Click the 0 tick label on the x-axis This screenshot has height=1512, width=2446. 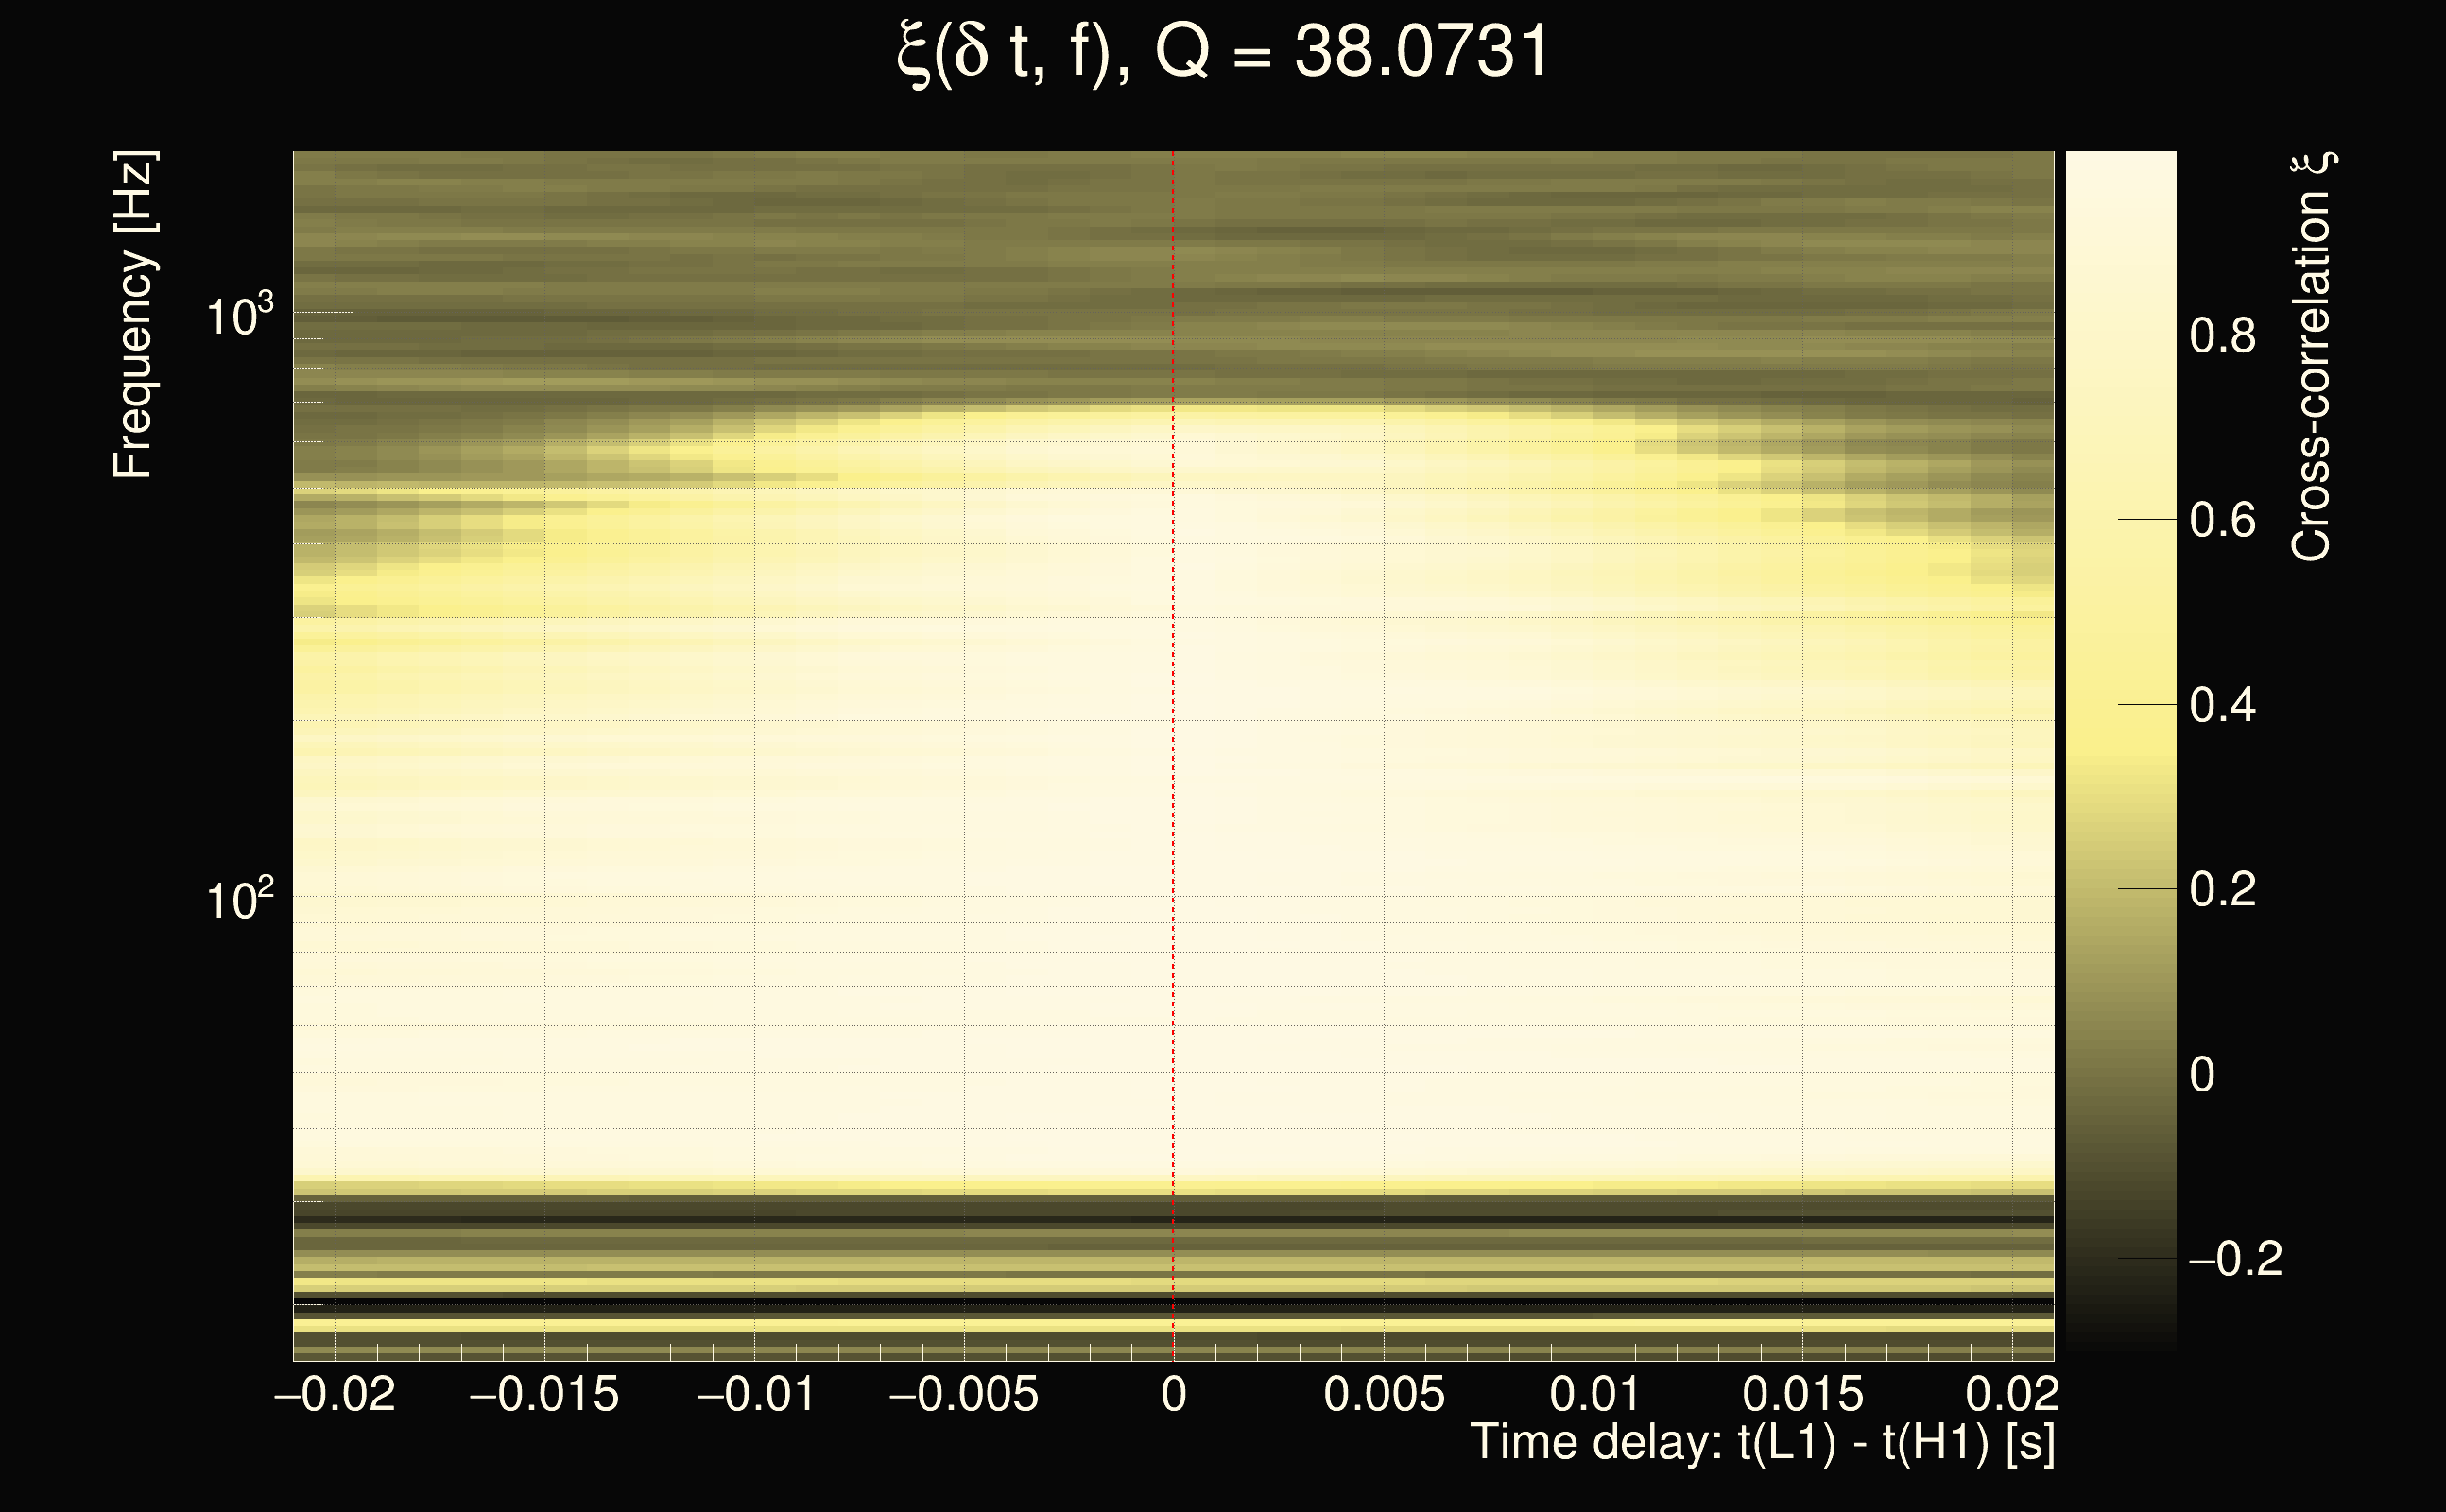pos(1174,1394)
